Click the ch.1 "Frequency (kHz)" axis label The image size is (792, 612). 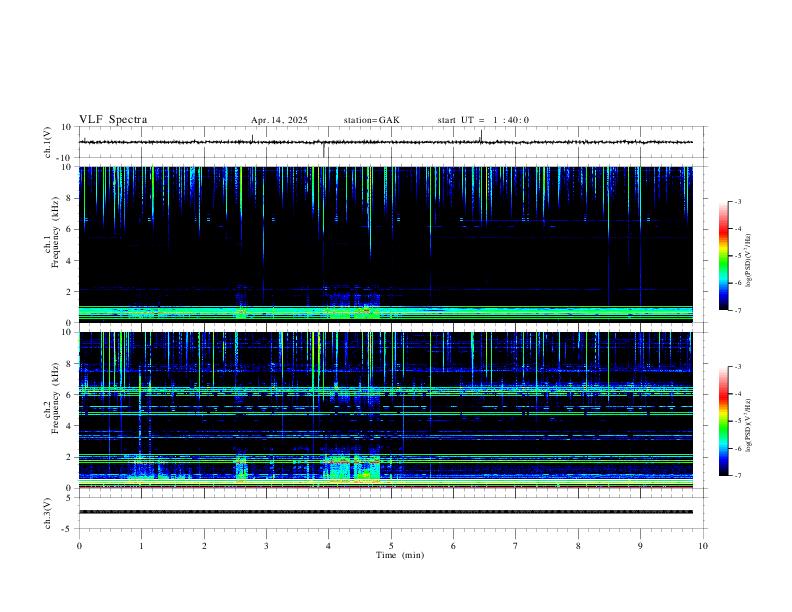(55, 232)
